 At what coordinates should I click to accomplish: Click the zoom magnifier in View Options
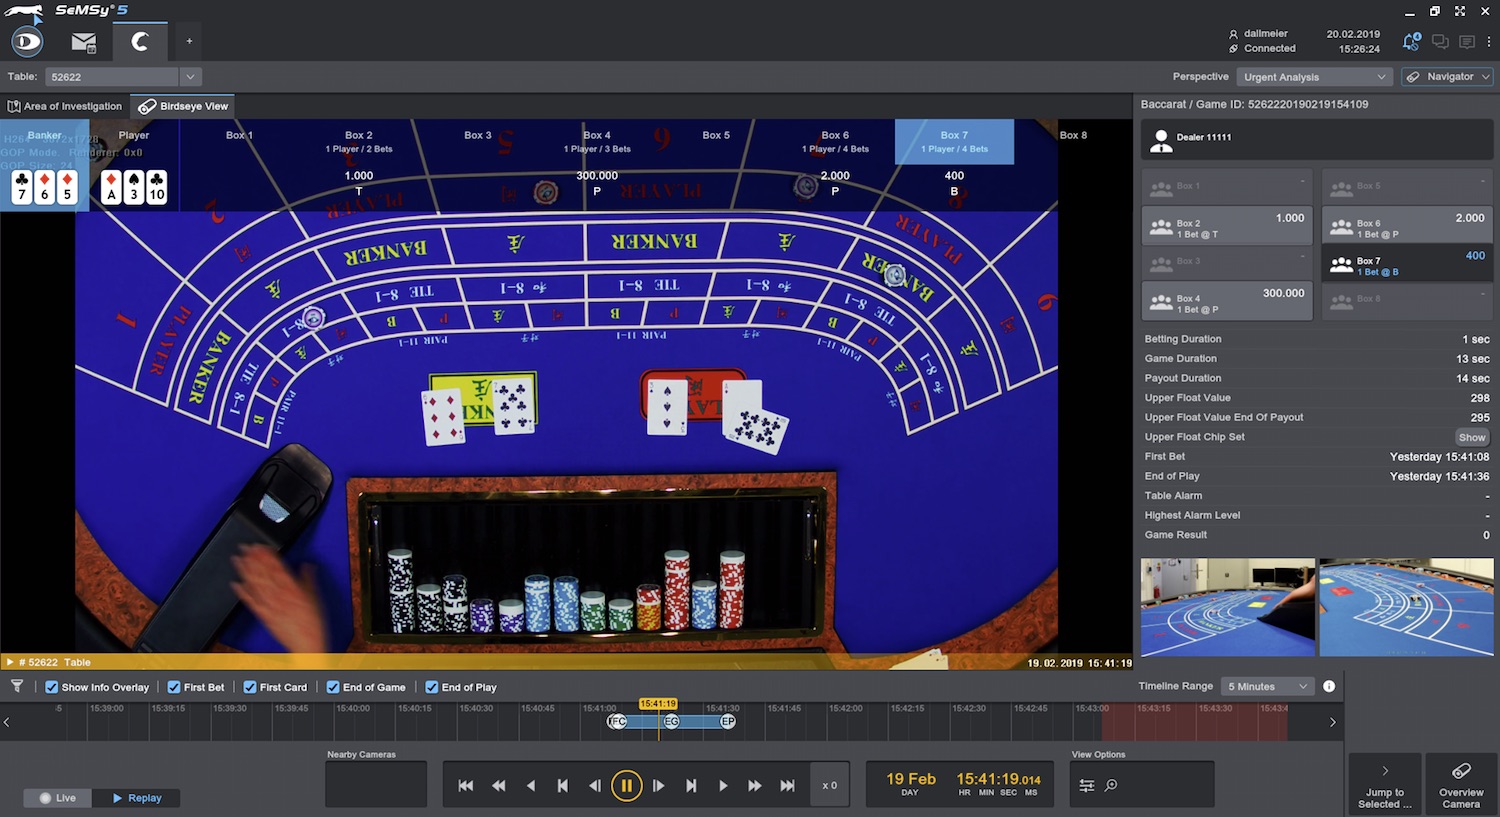click(x=1111, y=786)
